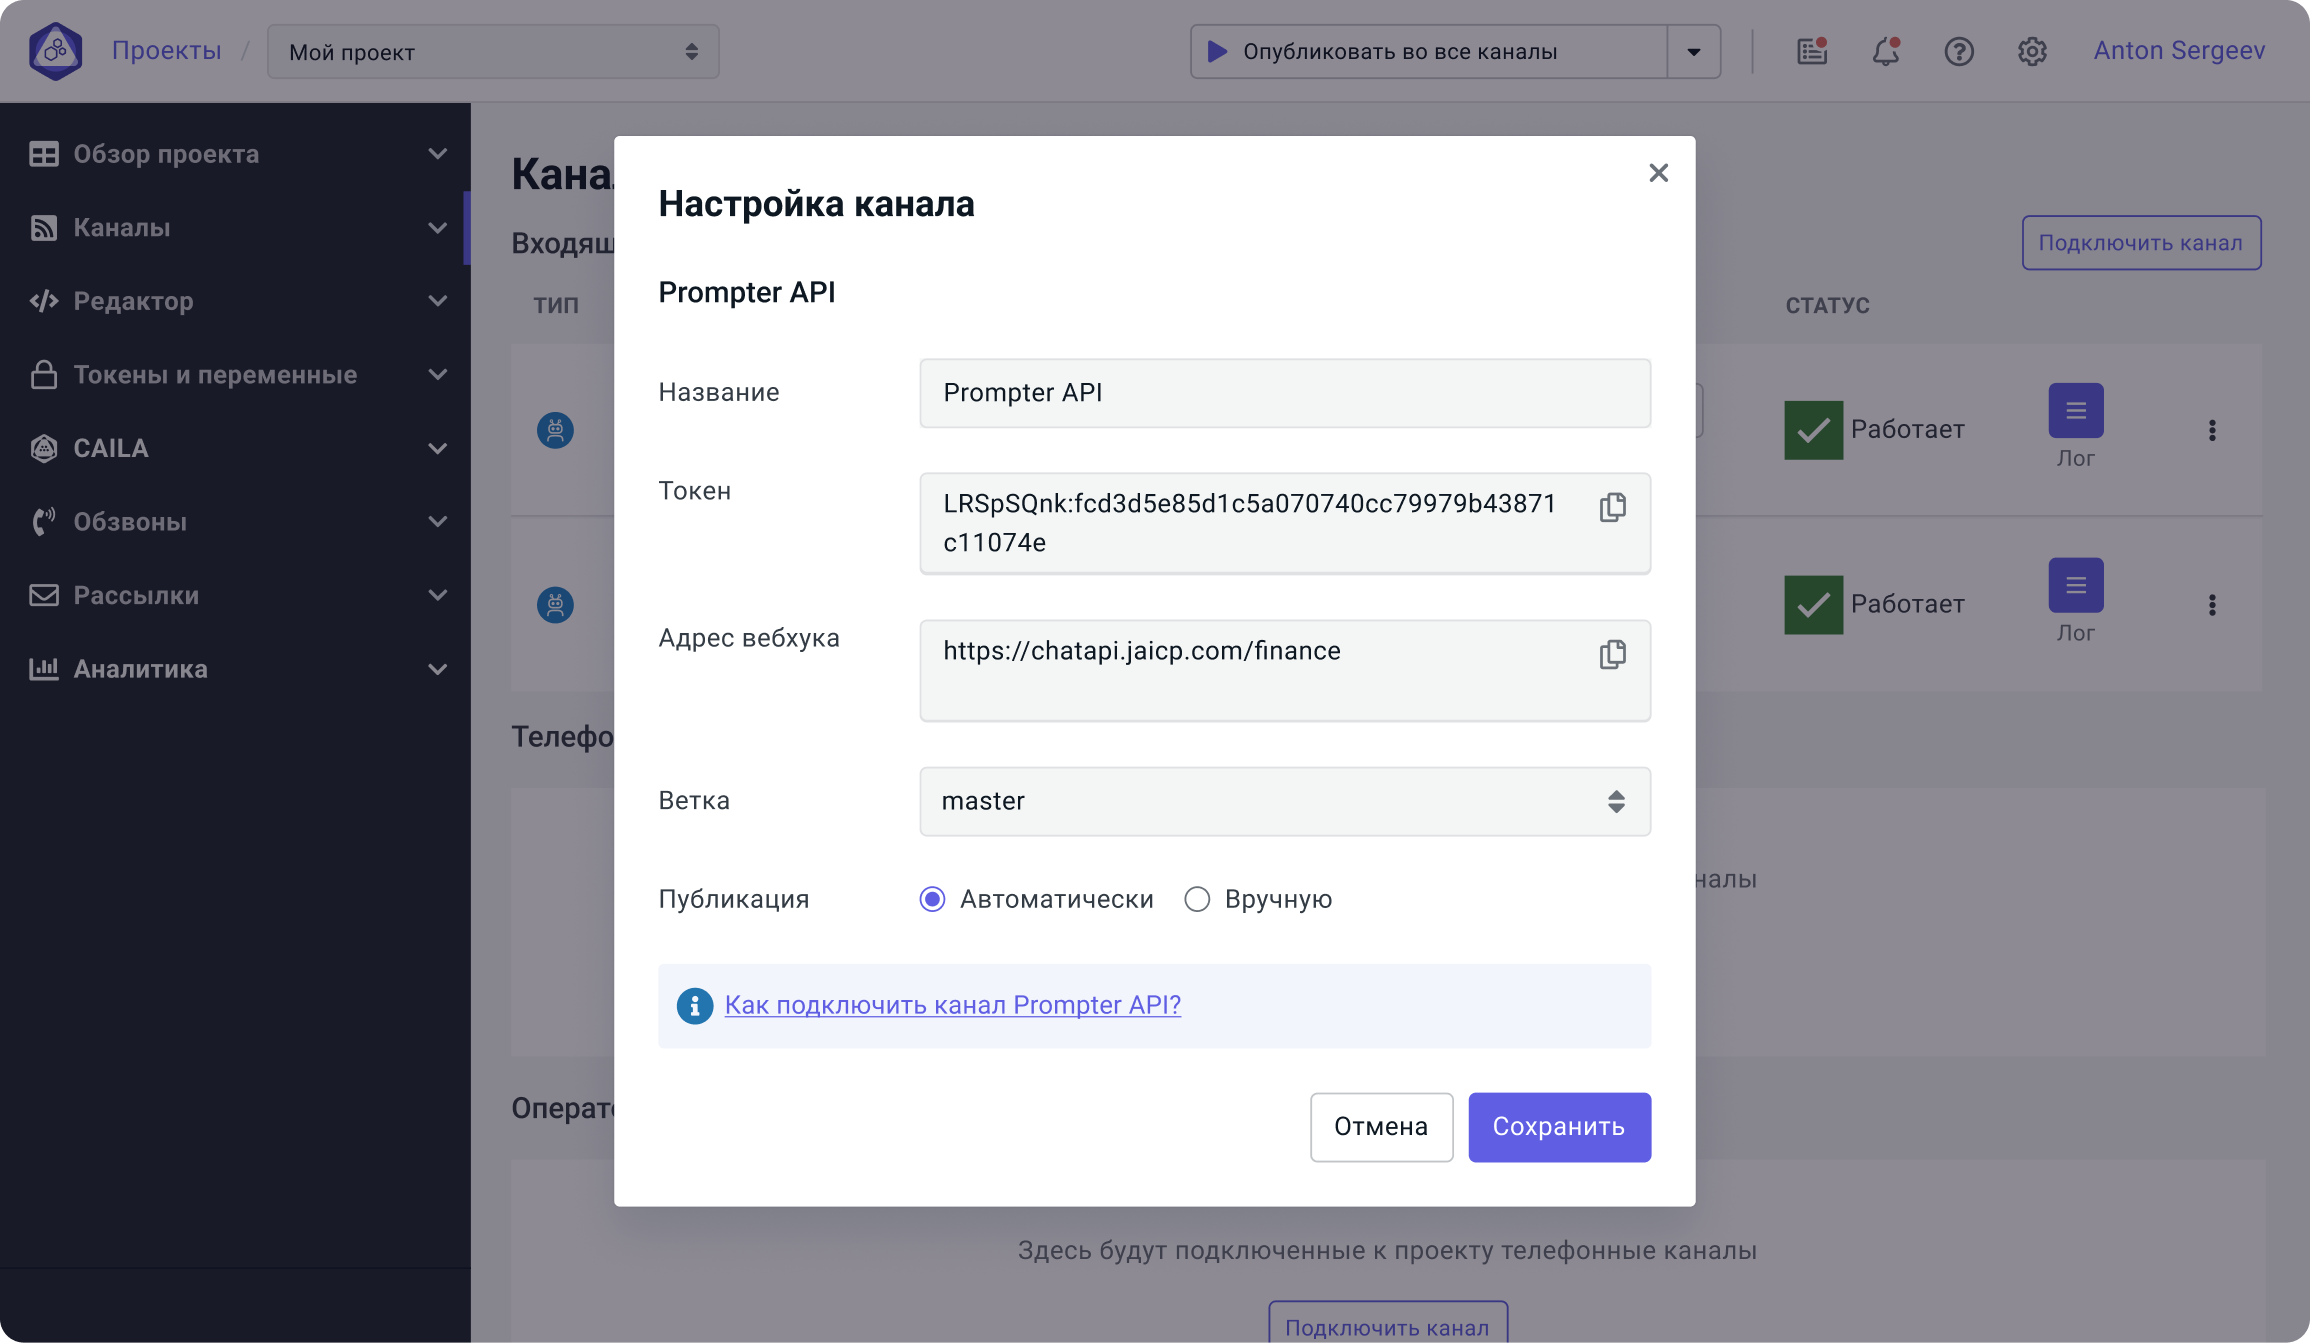The image size is (2310, 1343).
Task: Click the Аналитика chart icon
Action: pos(44,669)
